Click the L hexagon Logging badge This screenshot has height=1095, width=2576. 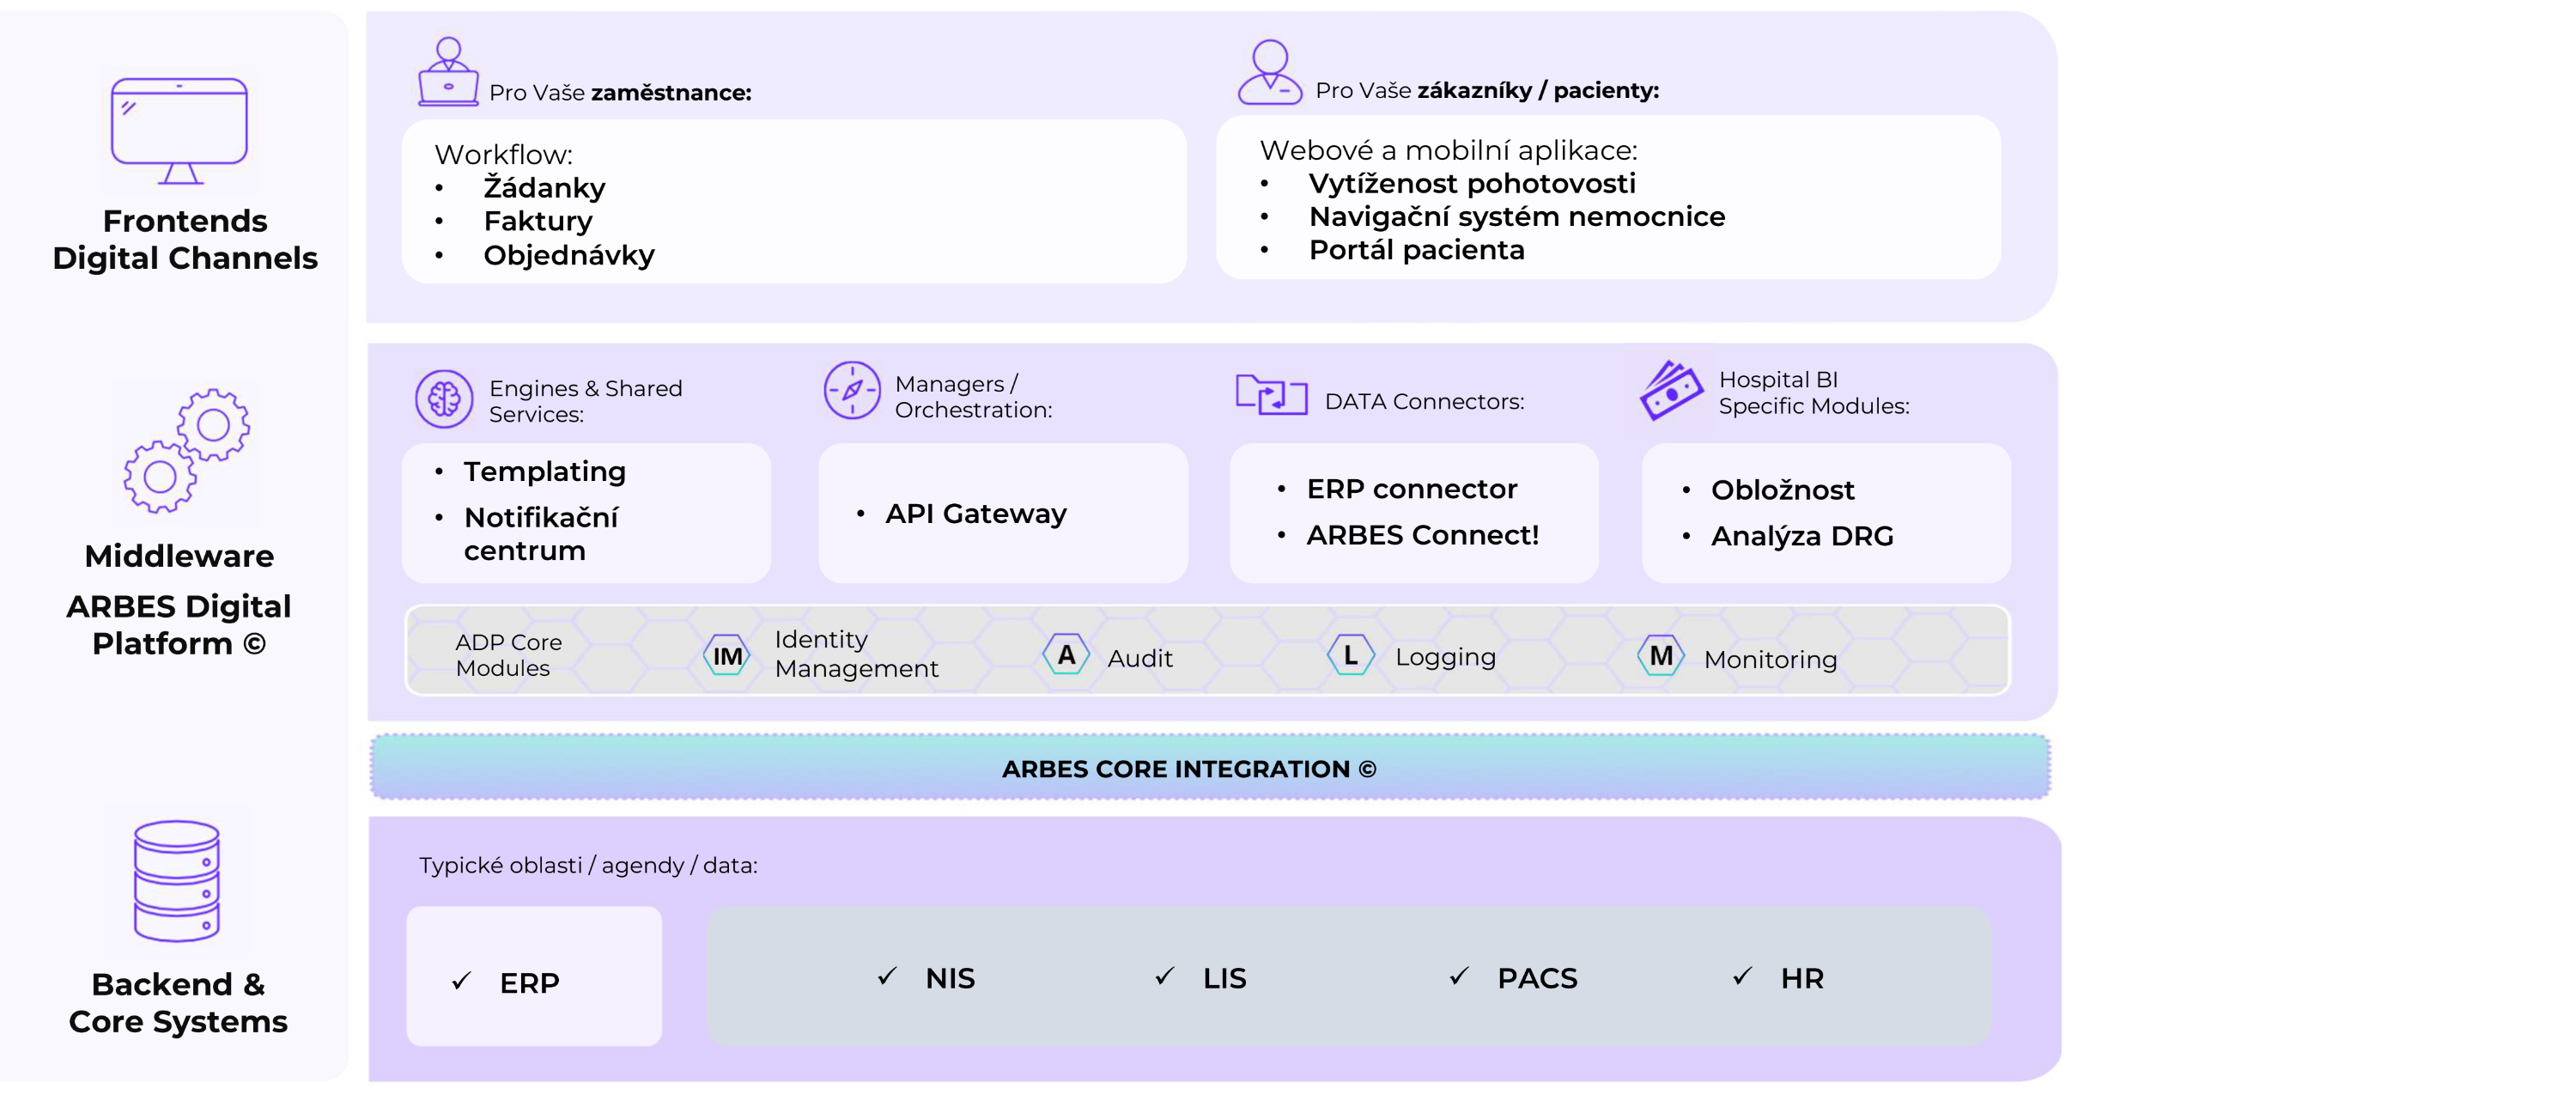click(1351, 655)
